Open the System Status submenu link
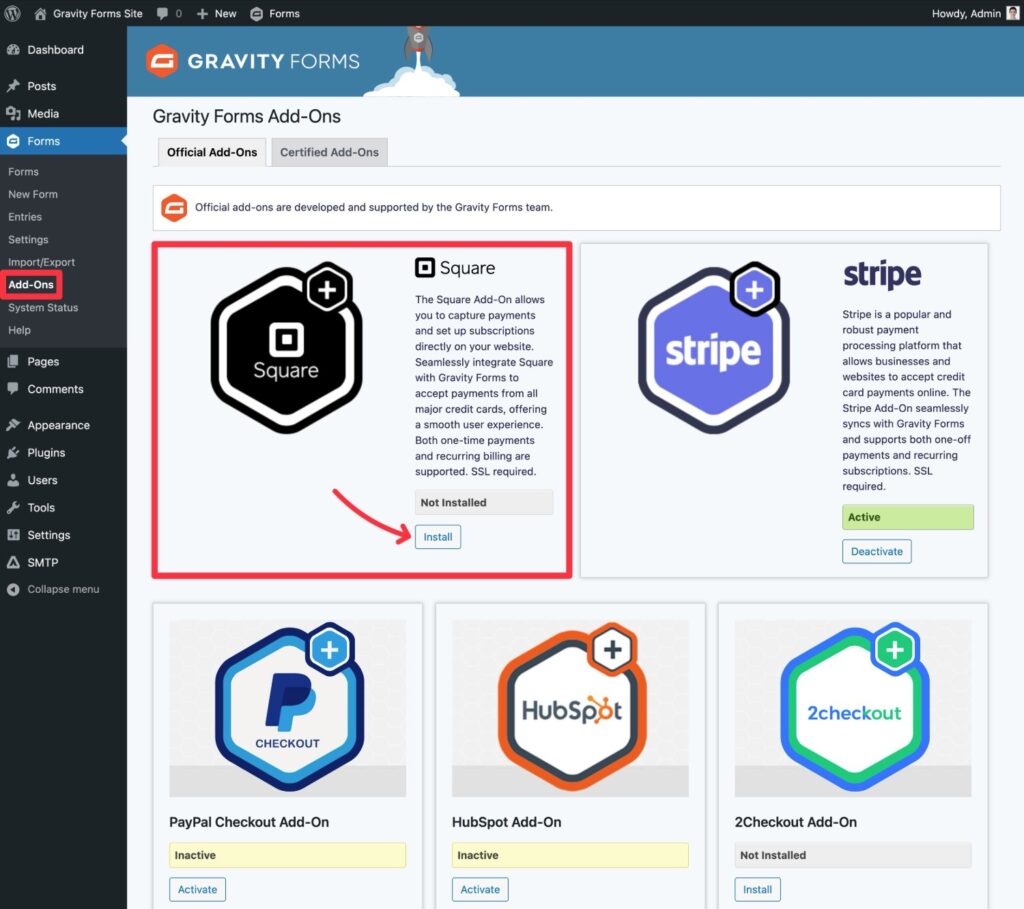This screenshot has width=1024, height=909. 43,308
